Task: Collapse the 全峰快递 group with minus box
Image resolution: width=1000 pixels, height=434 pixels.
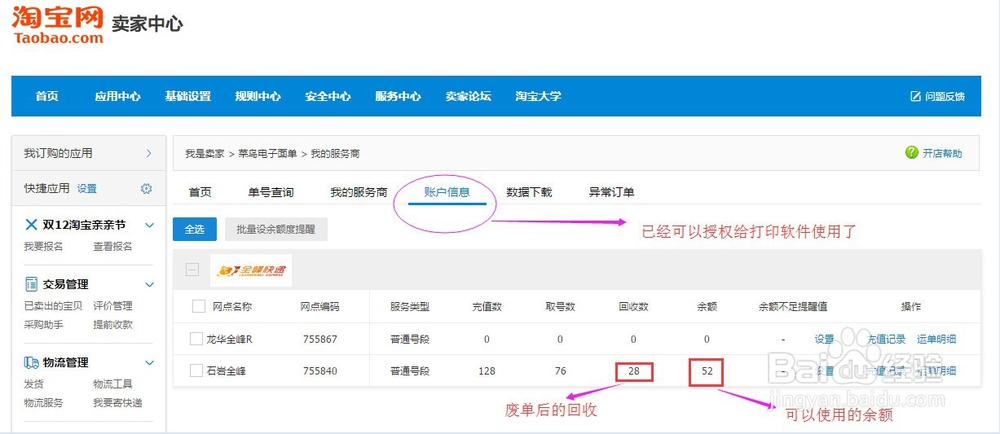Action: point(192,270)
